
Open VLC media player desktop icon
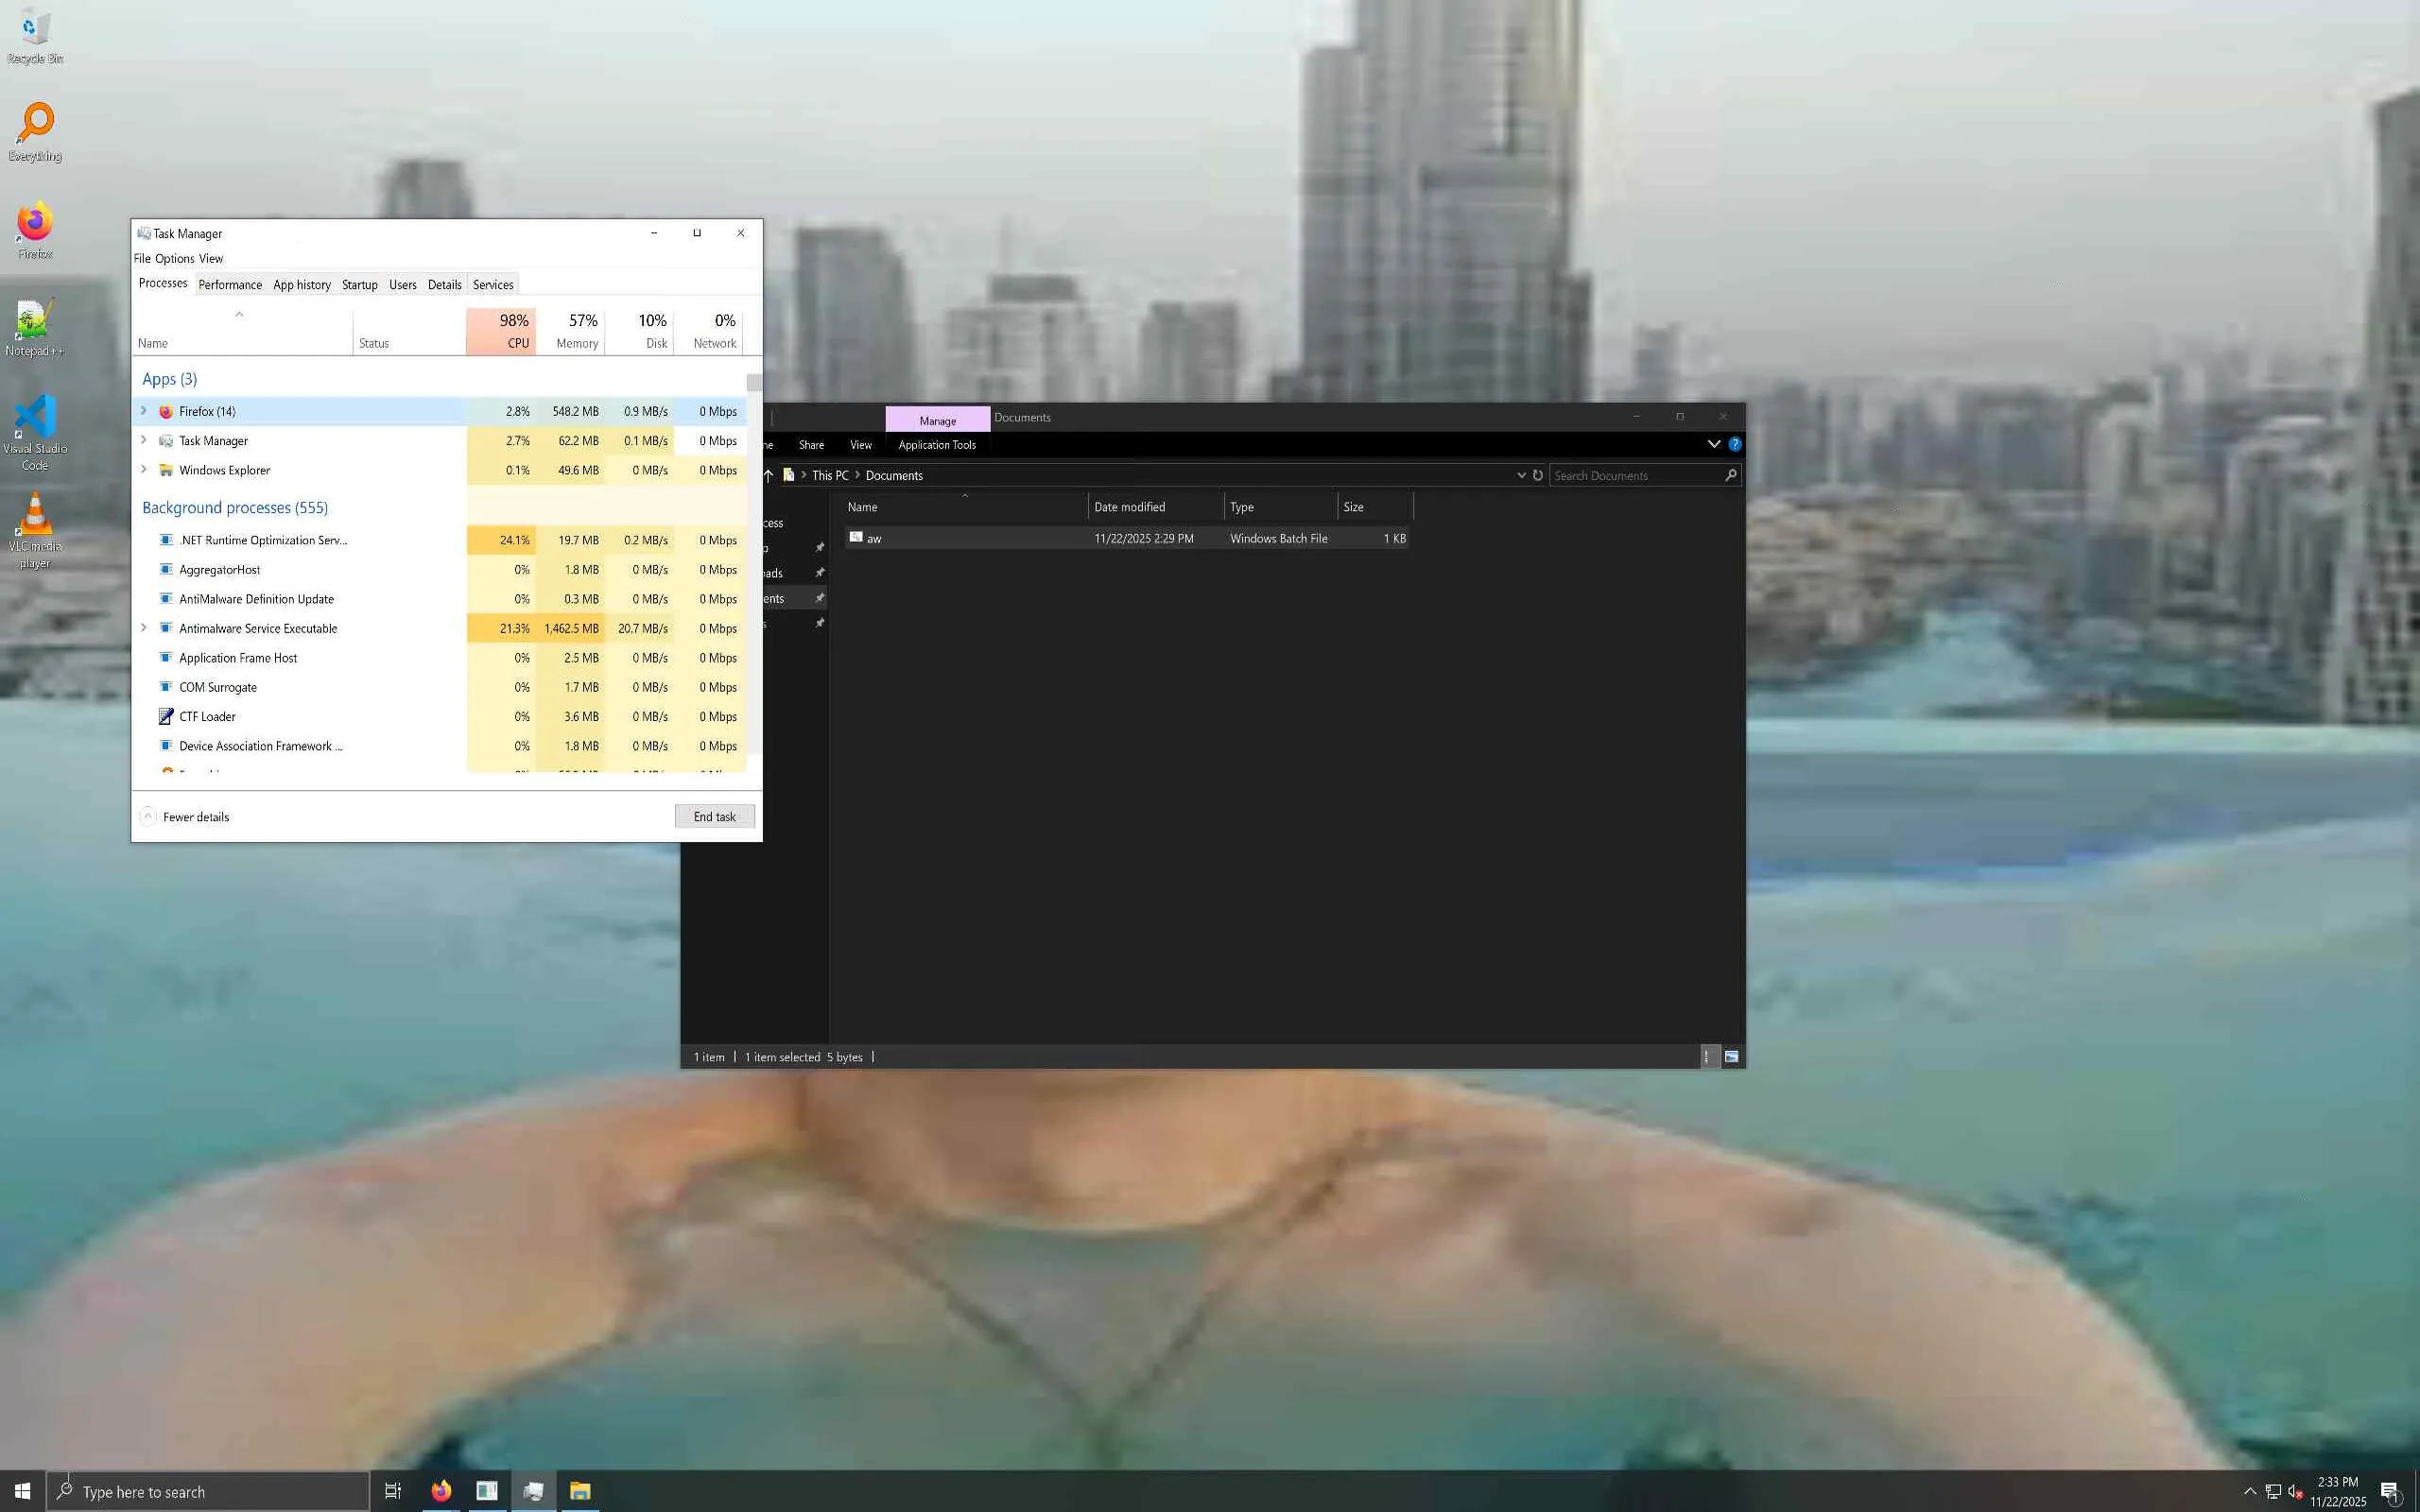click(35, 516)
